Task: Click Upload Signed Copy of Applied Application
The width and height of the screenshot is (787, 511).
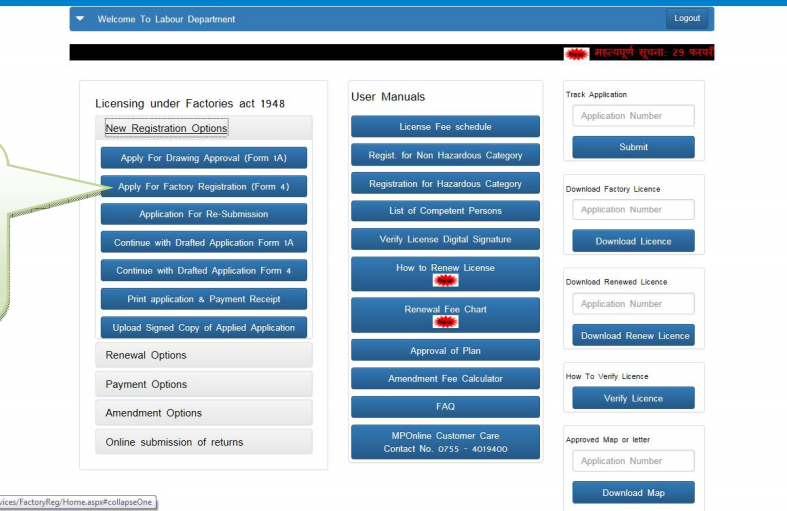Action: click(203, 328)
